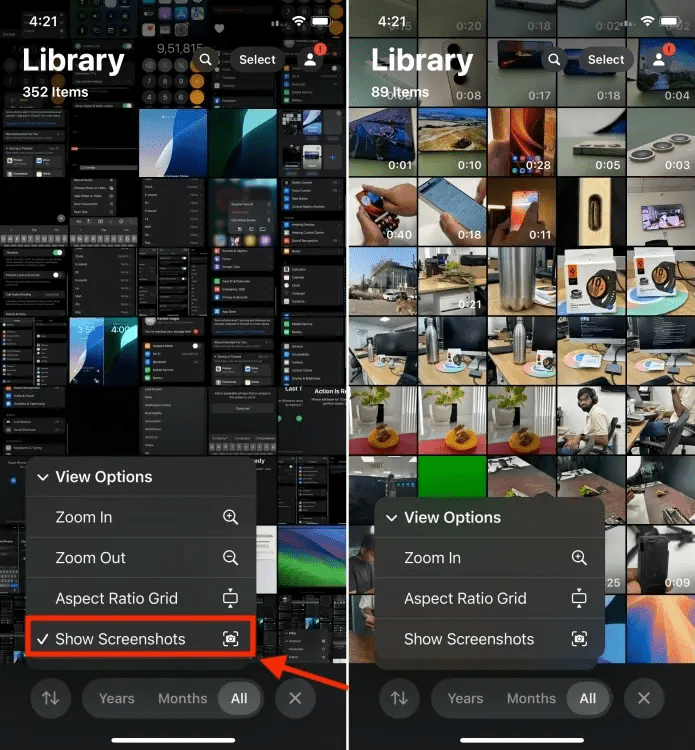Viewport: 695px width, 750px height.
Task: Tap the 89 Items label
Action: tap(400, 92)
